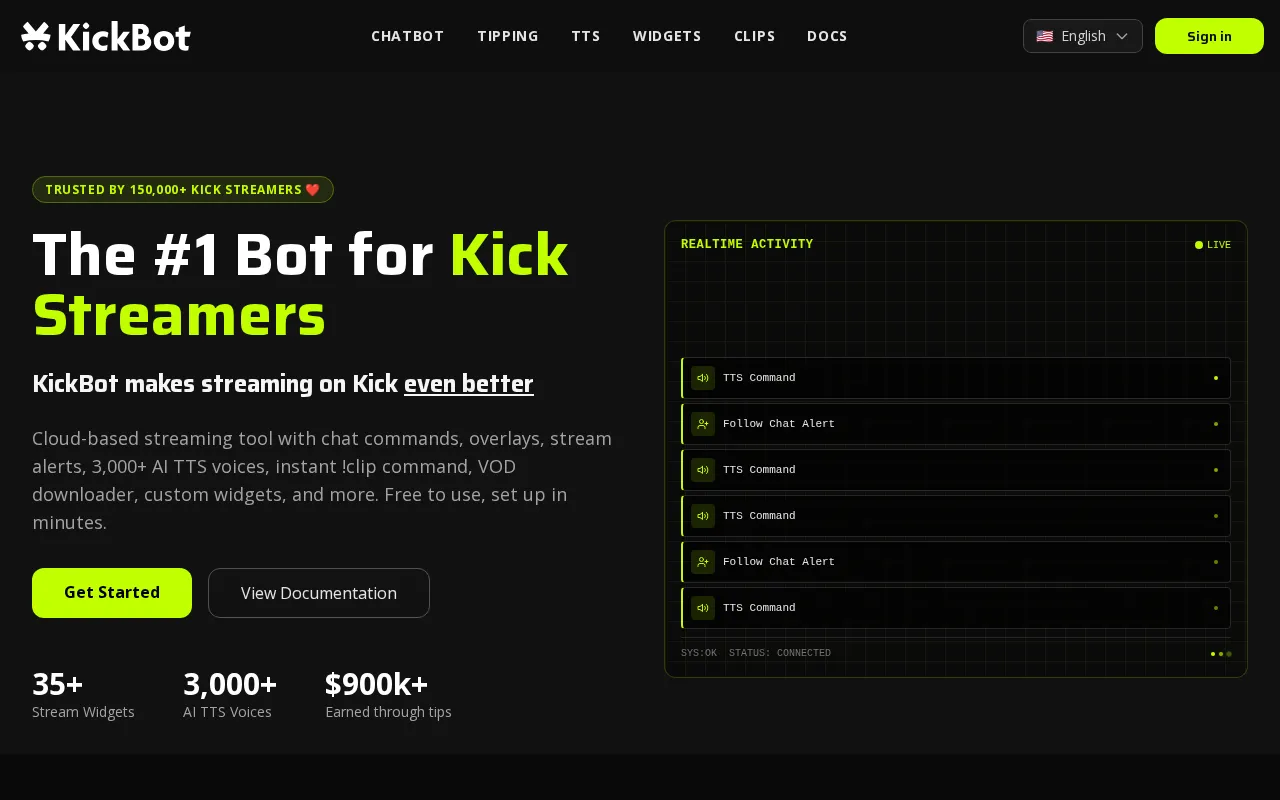Go to the TIPPING nav item
Viewport: 1280px width, 800px height.
pyautogui.click(x=508, y=36)
